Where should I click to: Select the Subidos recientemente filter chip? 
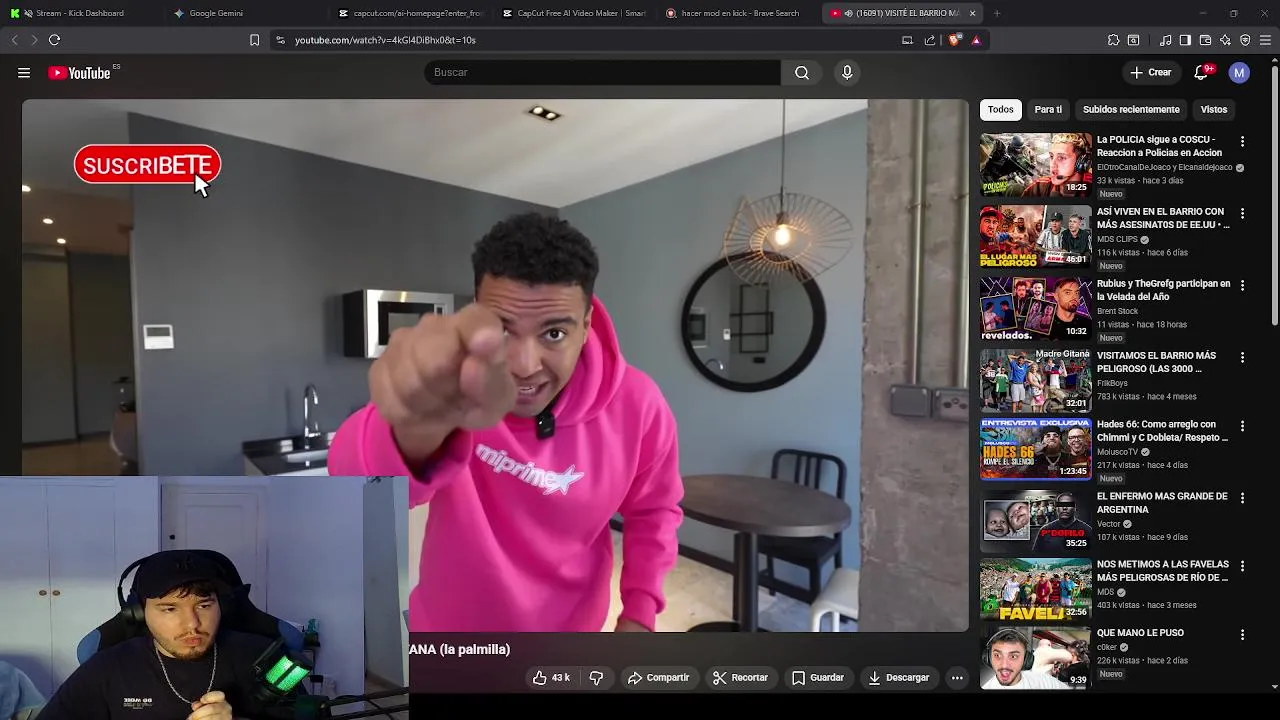pos(1131,109)
